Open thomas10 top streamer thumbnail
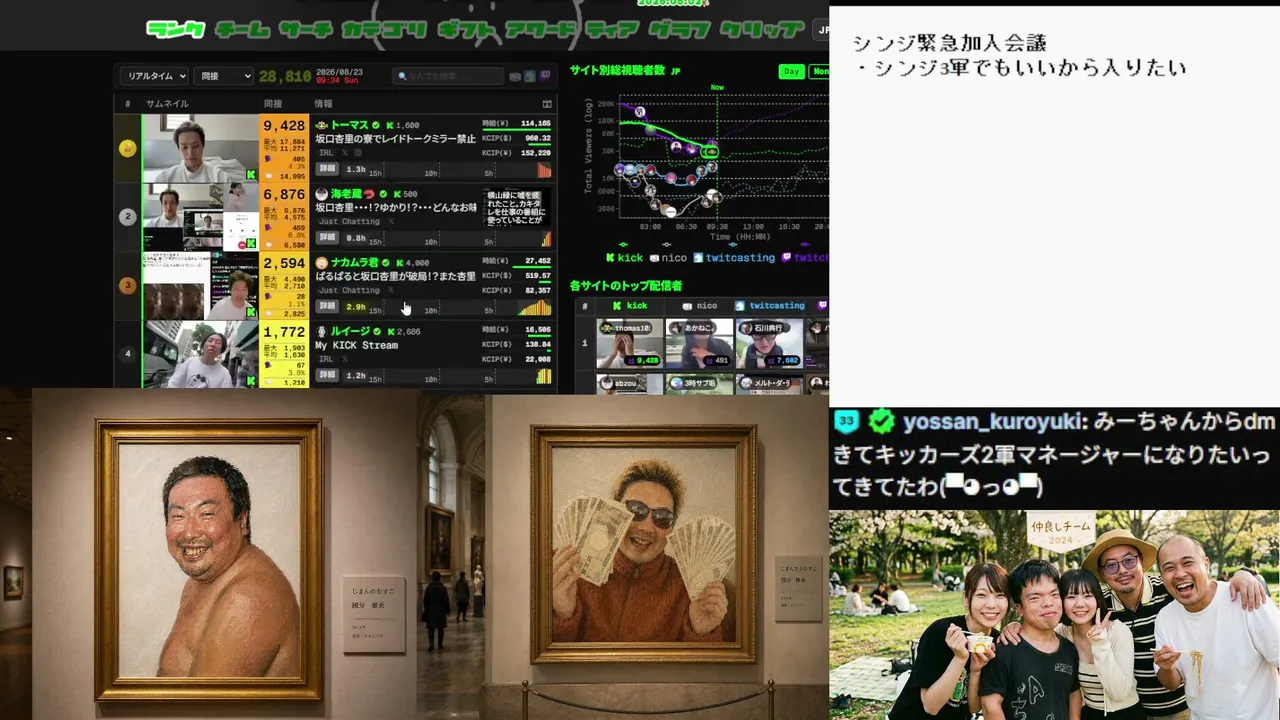 pyautogui.click(x=630, y=344)
